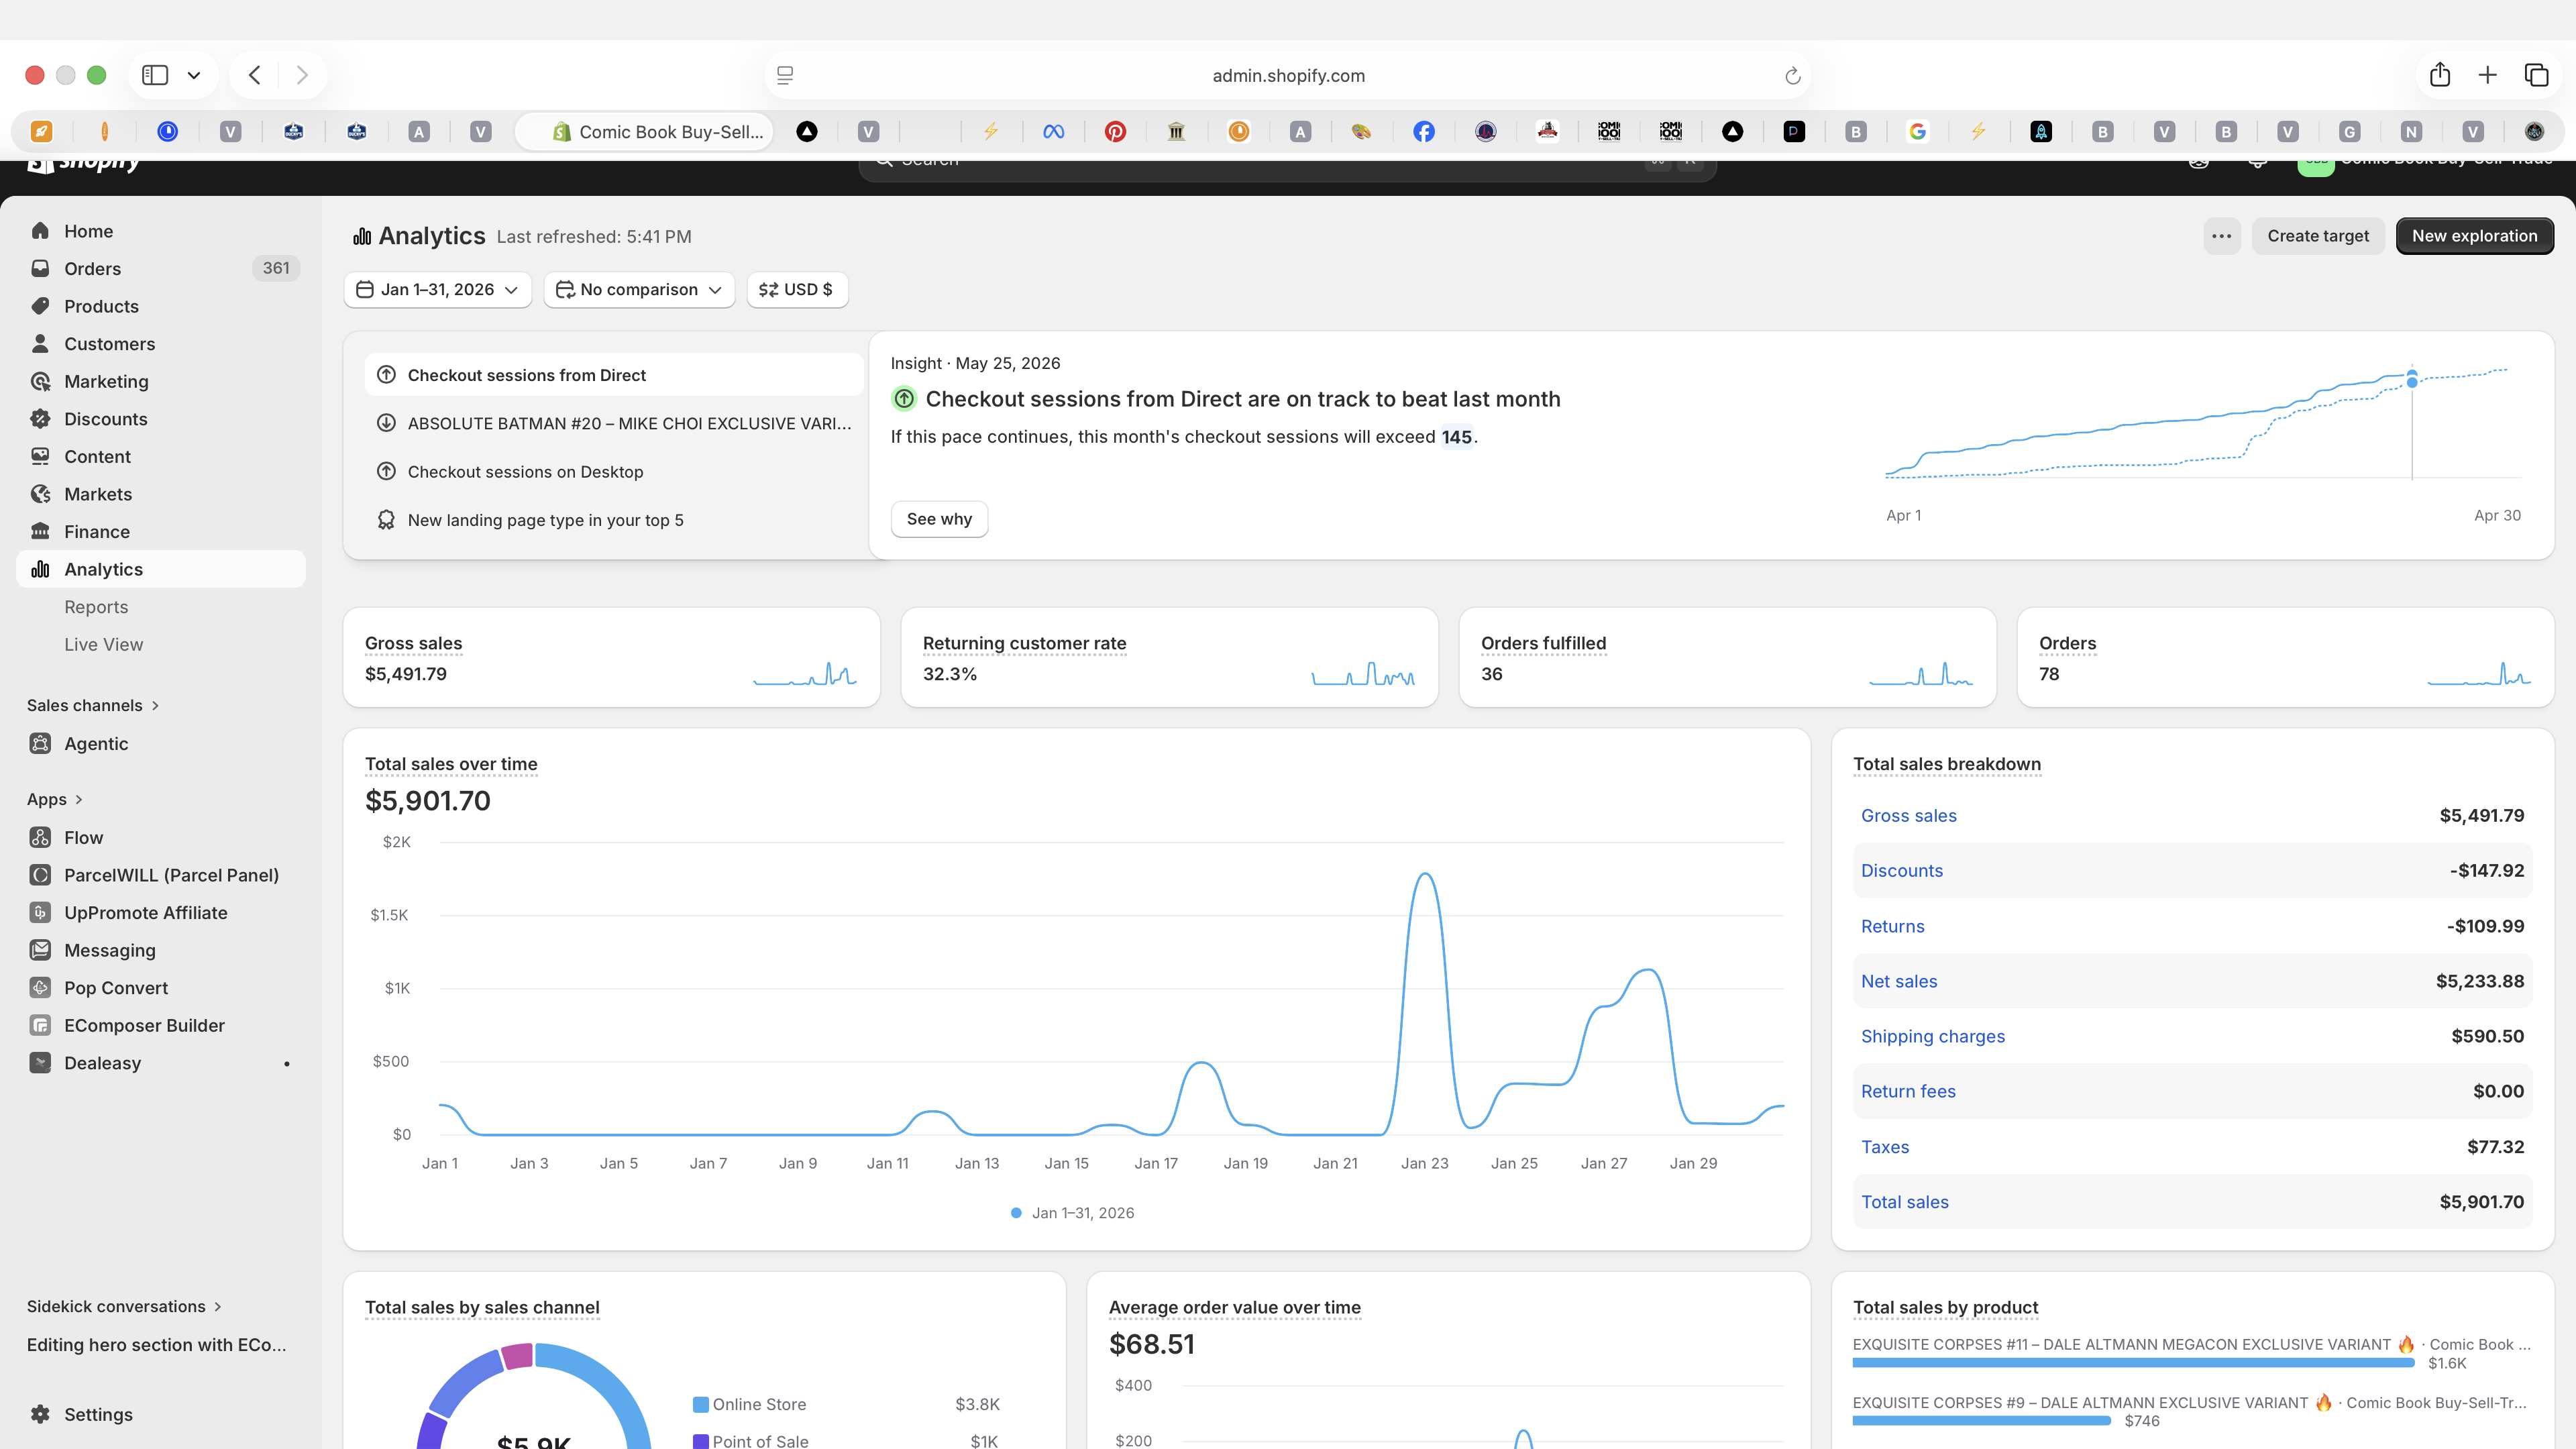Open the Discounts link in sales breakdown

point(1902,870)
